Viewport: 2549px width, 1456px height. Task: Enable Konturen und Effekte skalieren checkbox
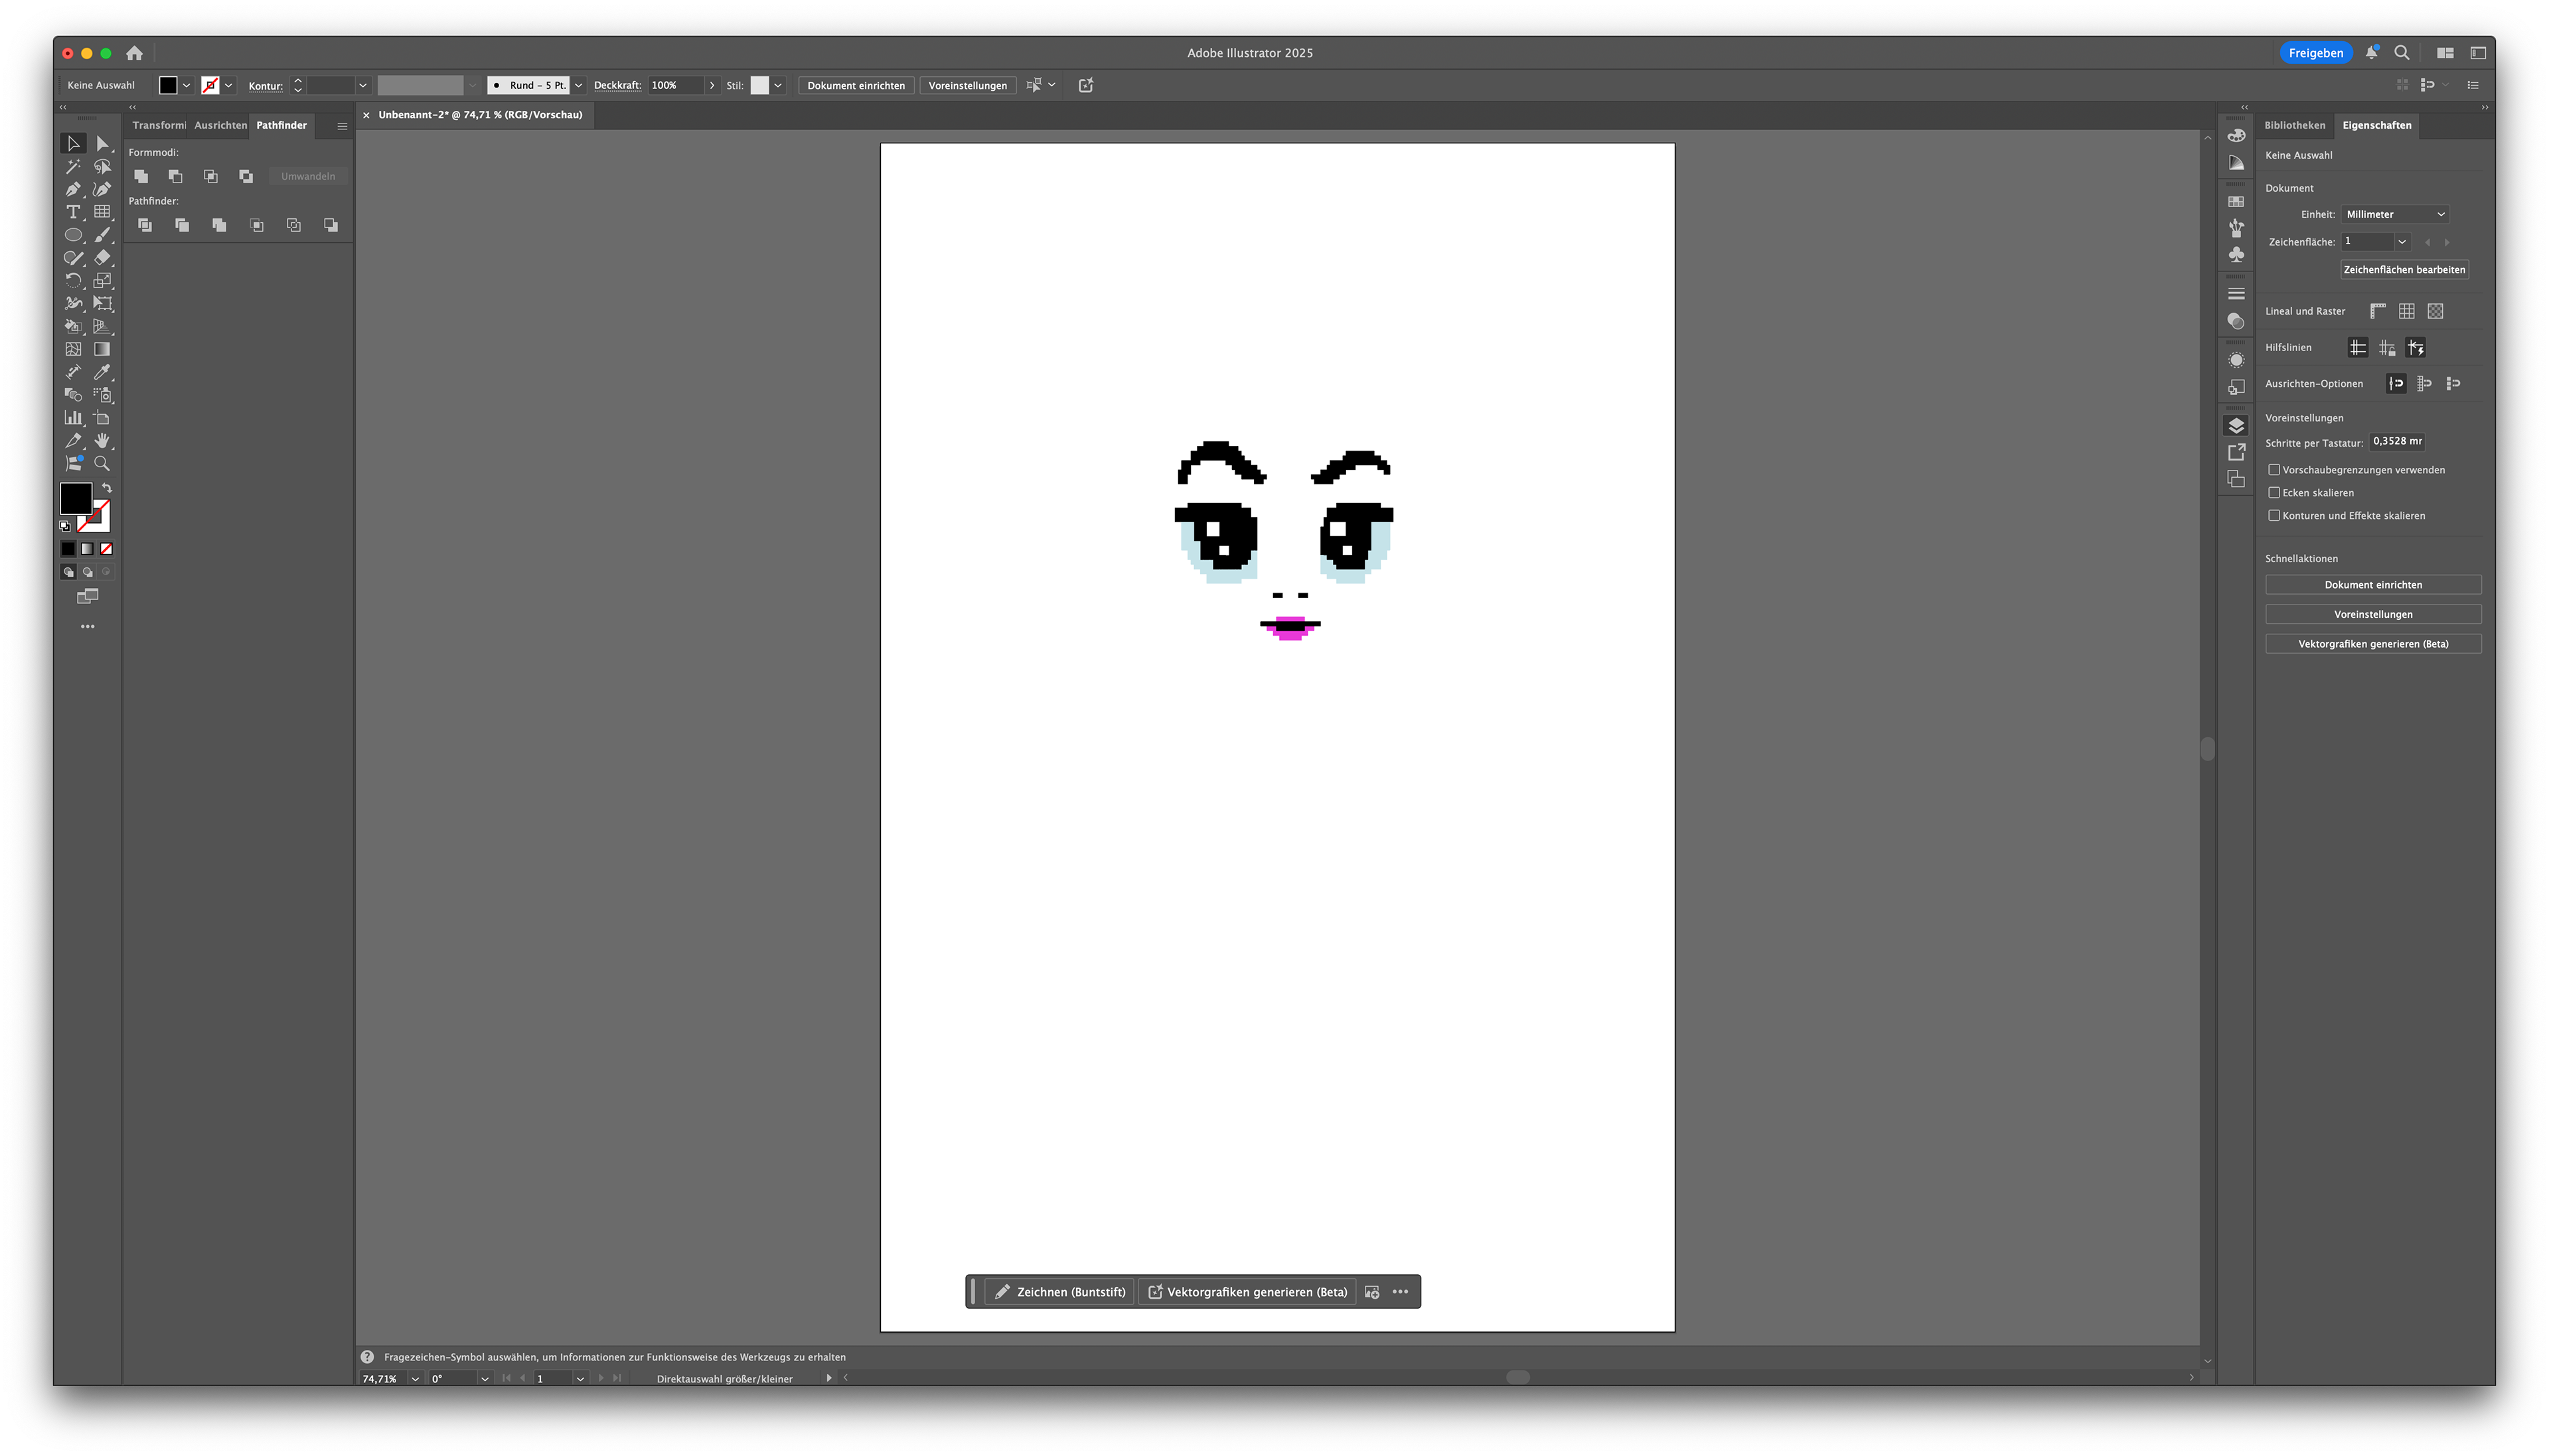coord(2274,516)
